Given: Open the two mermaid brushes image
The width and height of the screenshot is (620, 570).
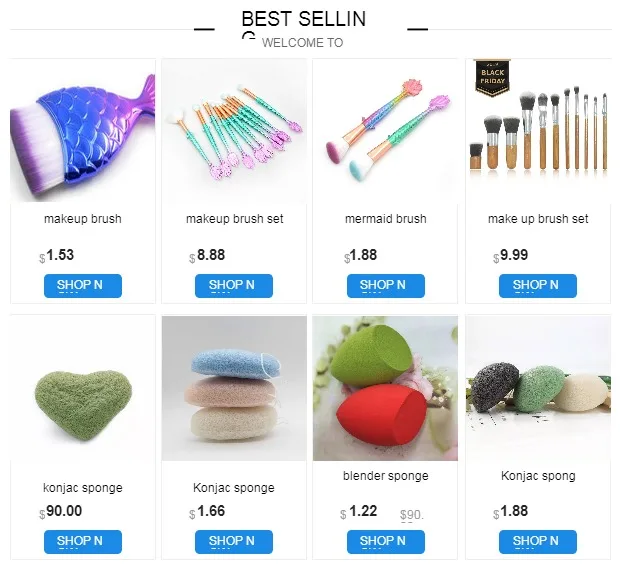Looking at the screenshot, I should [385, 131].
